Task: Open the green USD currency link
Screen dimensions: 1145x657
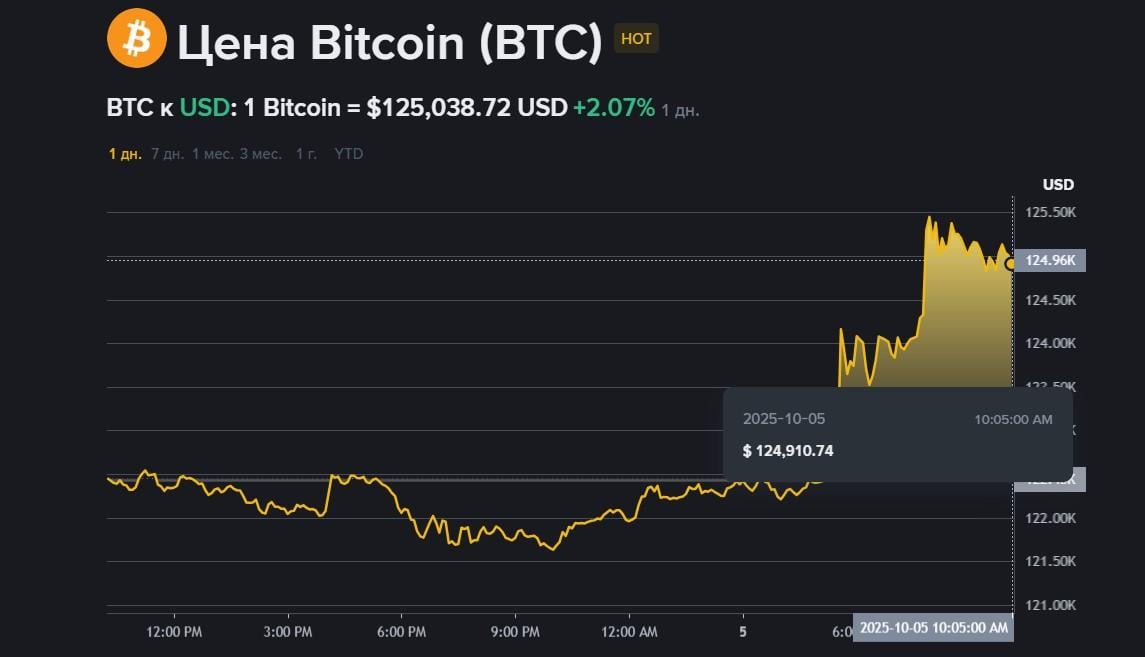Action: click(204, 108)
